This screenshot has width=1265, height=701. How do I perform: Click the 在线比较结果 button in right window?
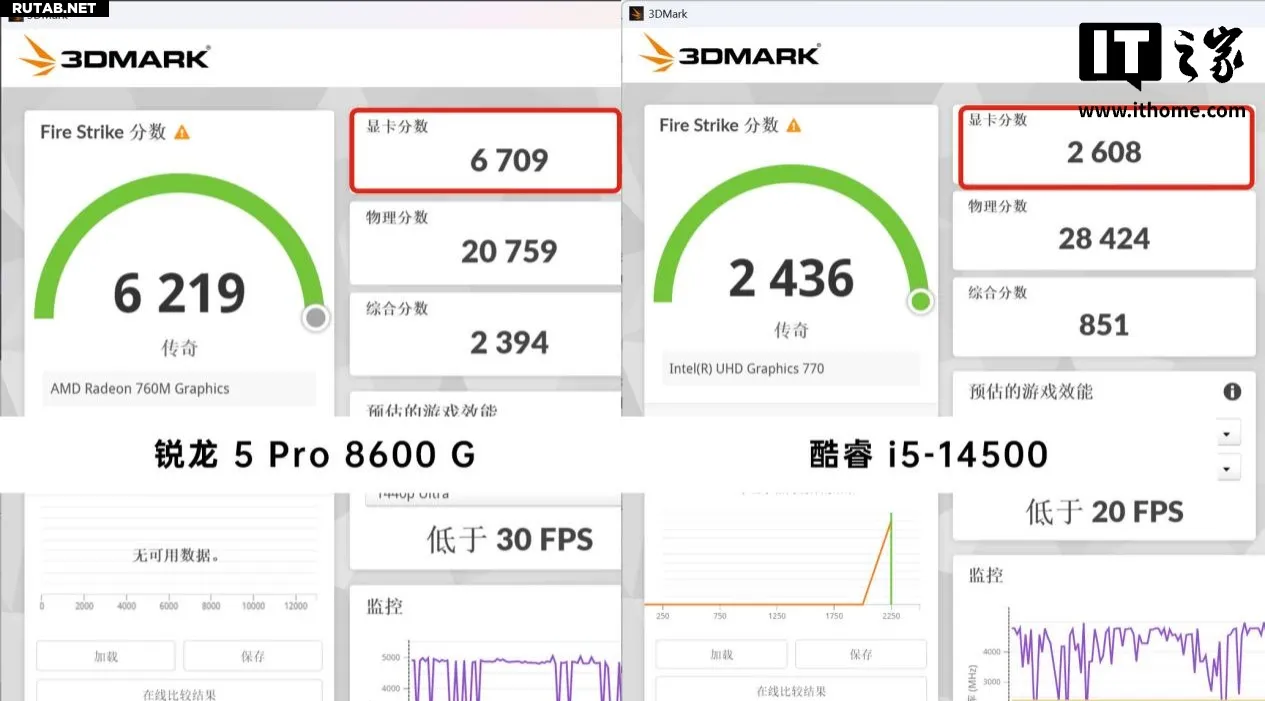click(x=791, y=689)
